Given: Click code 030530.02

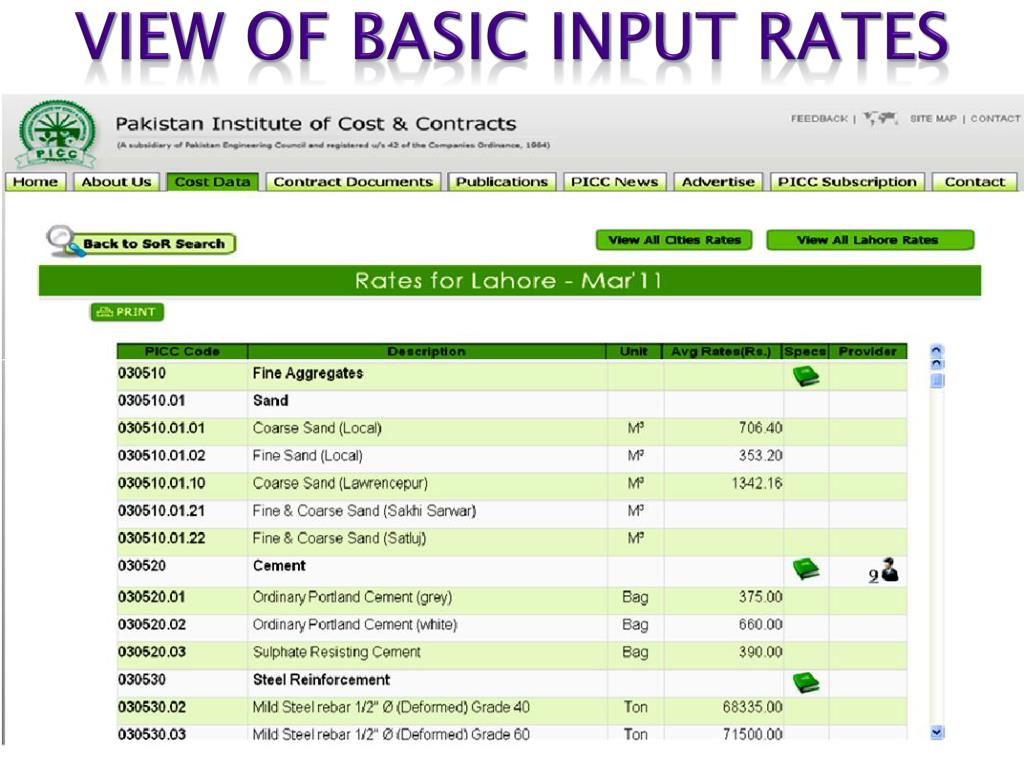Looking at the screenshot, I should (152, 707).
